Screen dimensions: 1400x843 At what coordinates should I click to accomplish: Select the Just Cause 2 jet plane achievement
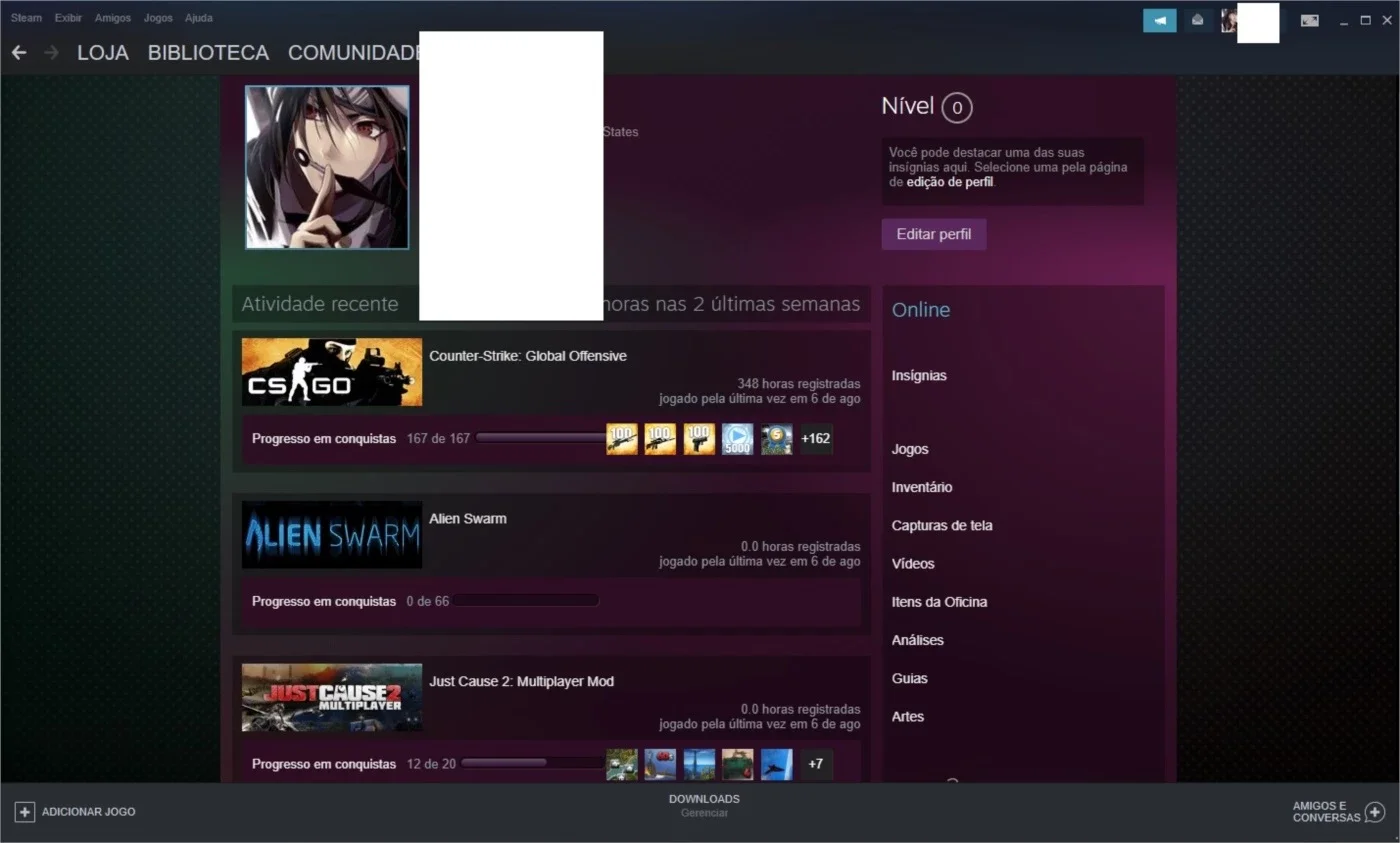(776, 764)
